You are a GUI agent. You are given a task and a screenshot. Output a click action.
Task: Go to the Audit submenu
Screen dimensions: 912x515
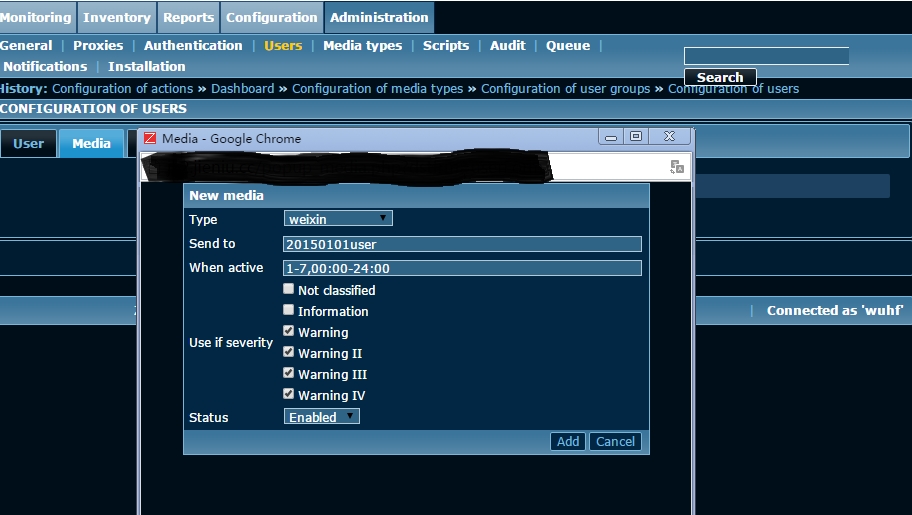tap(508, 45)
